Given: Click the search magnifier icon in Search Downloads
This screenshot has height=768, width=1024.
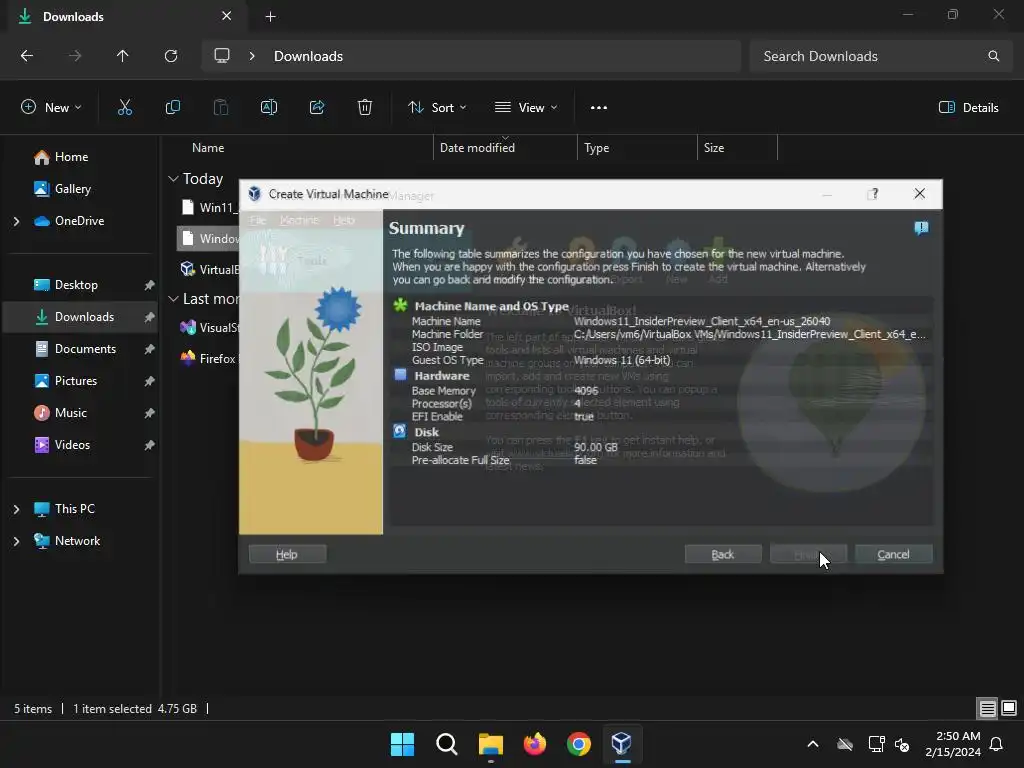Looking at the screenshot, I should point(993,56).
